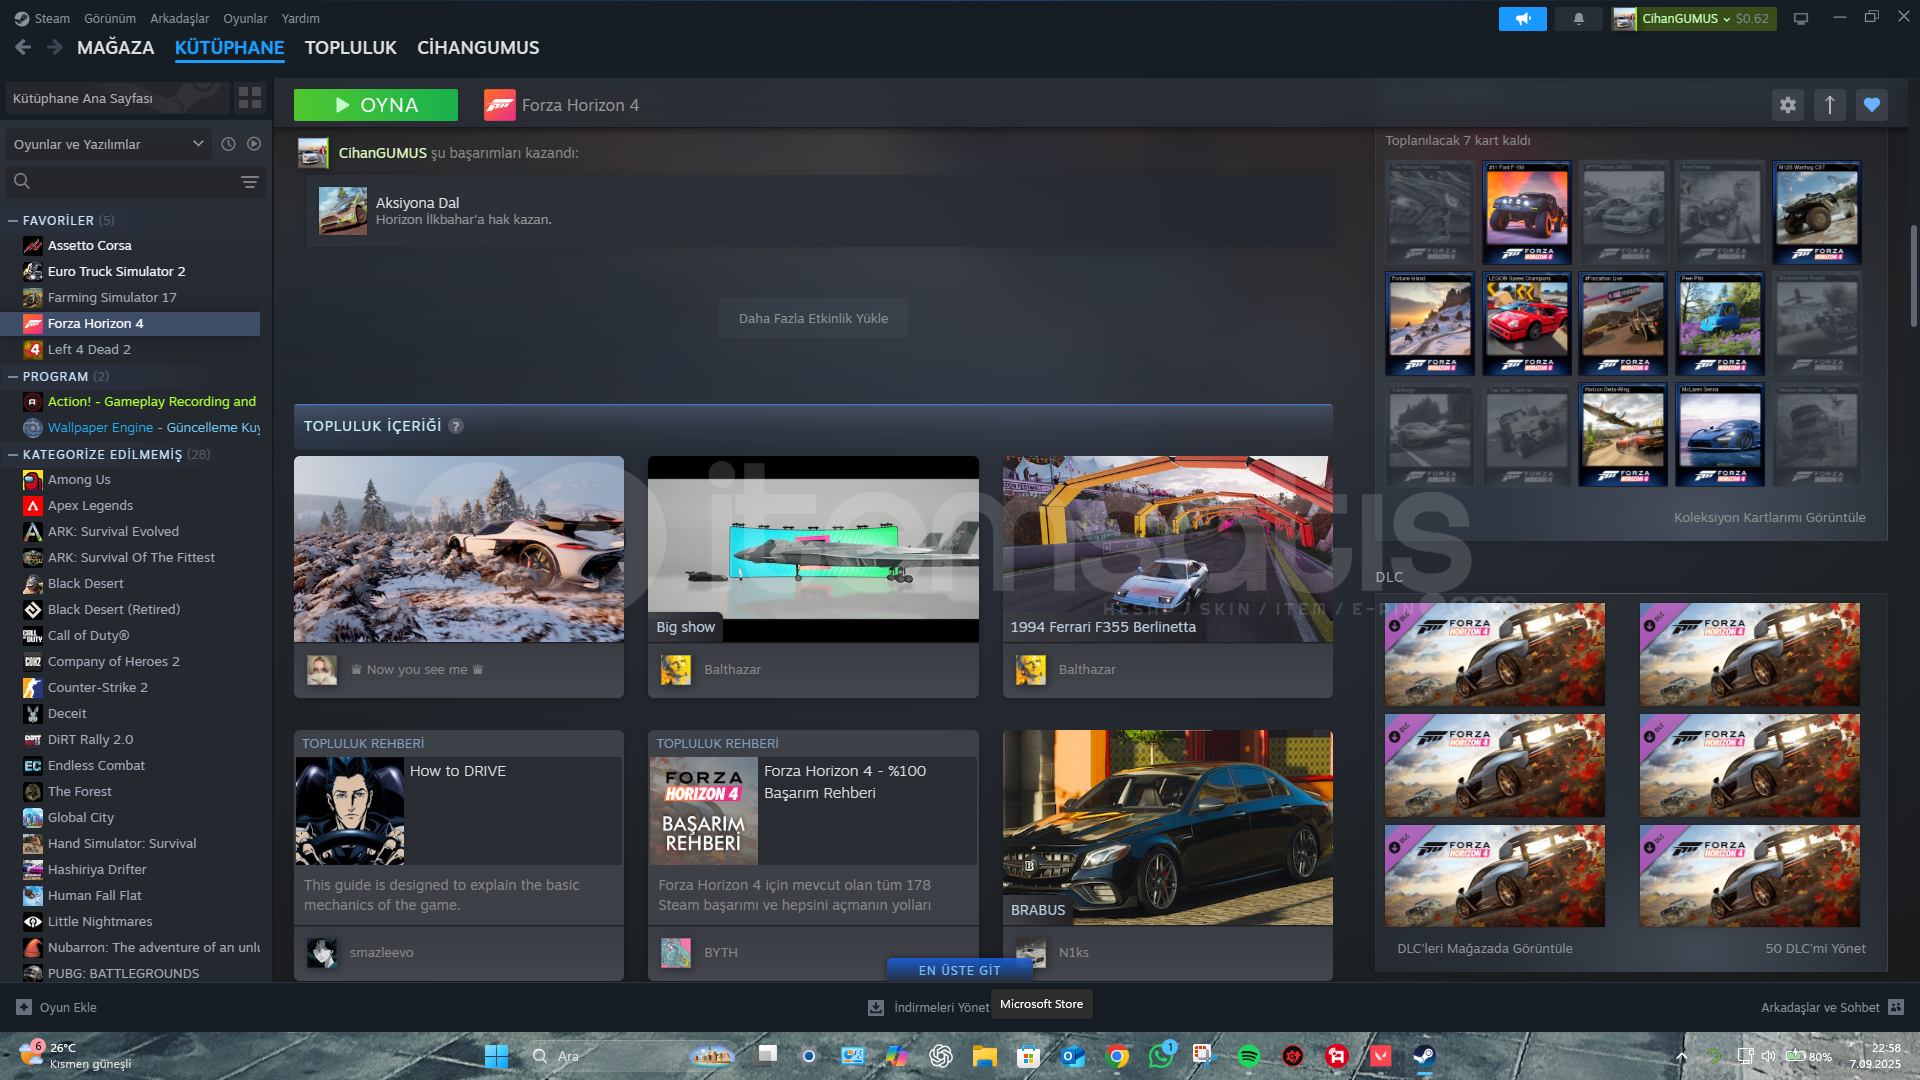Screen dimensions: 1920x1080
Task: Click the Oyun Ekle plus icon
Action: pyautogui.click(x=24, y=1007)
